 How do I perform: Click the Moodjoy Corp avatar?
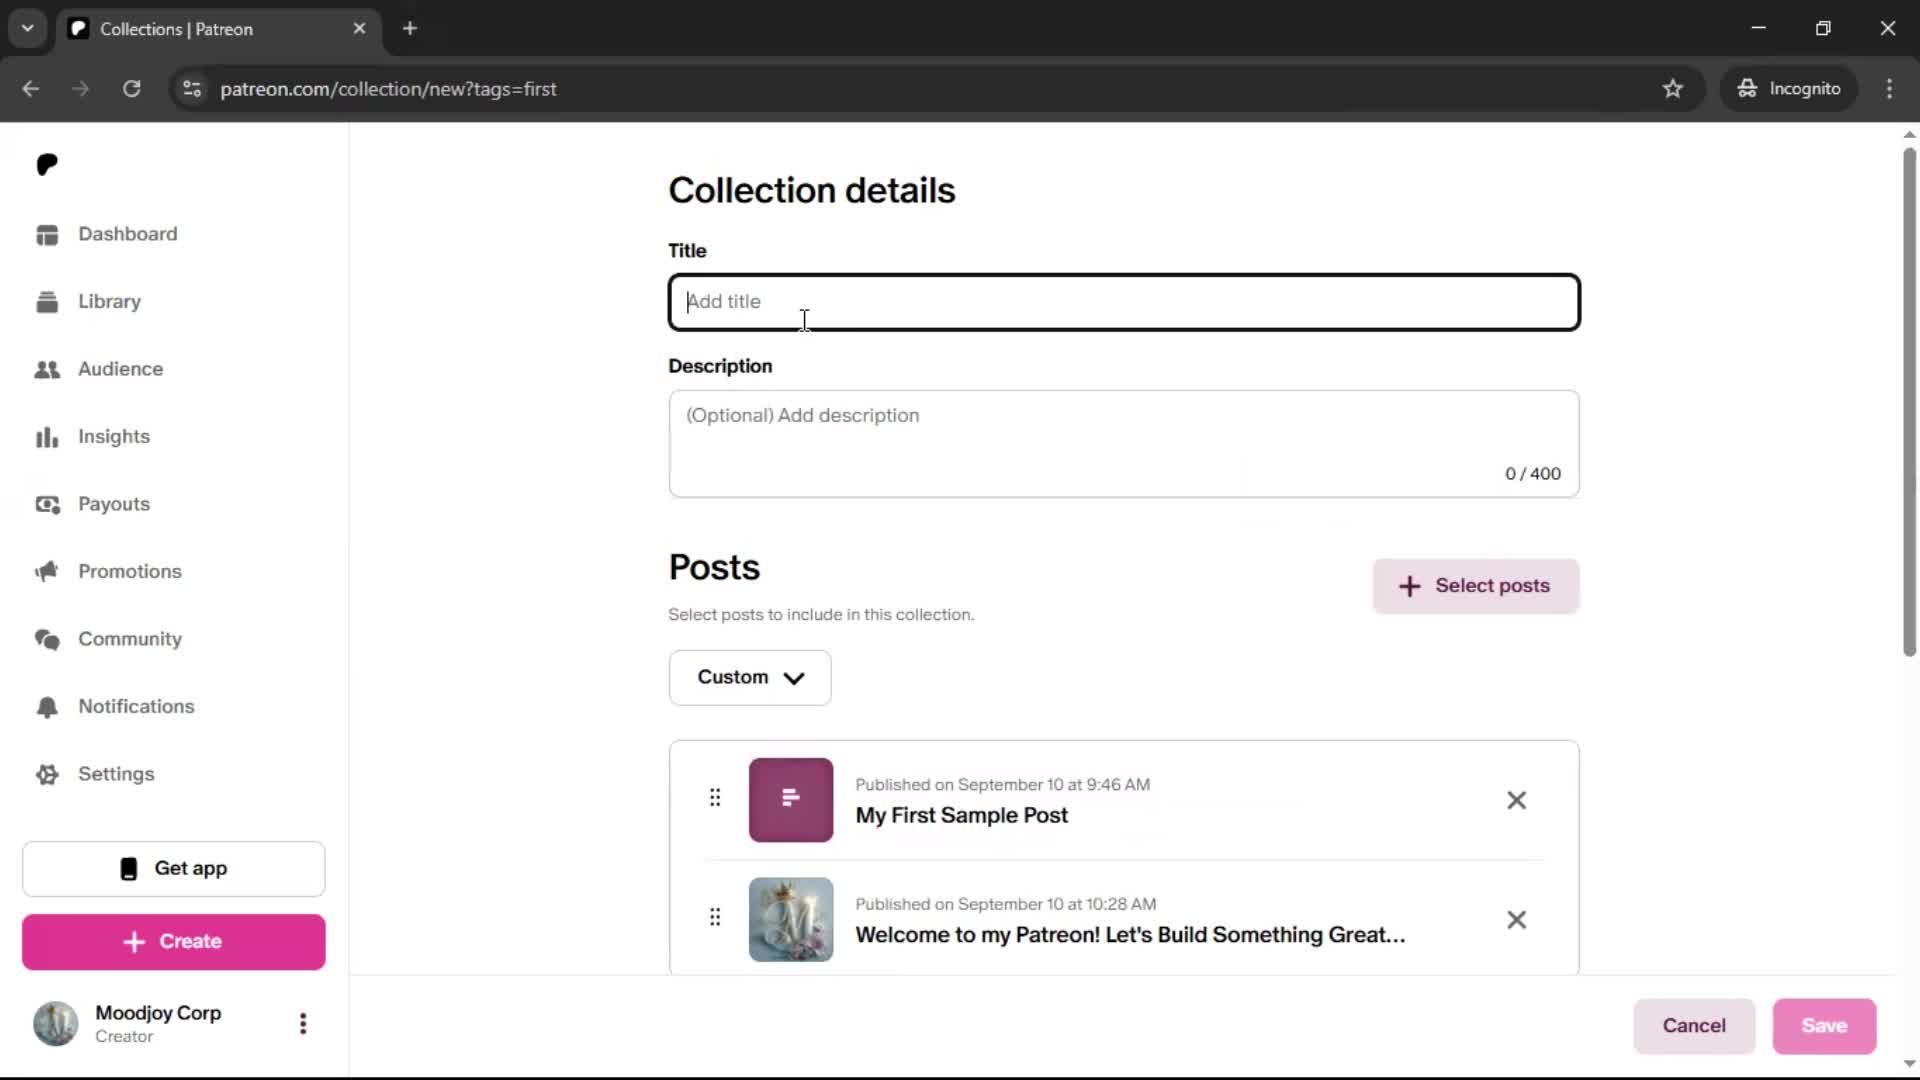[56, 1024]
